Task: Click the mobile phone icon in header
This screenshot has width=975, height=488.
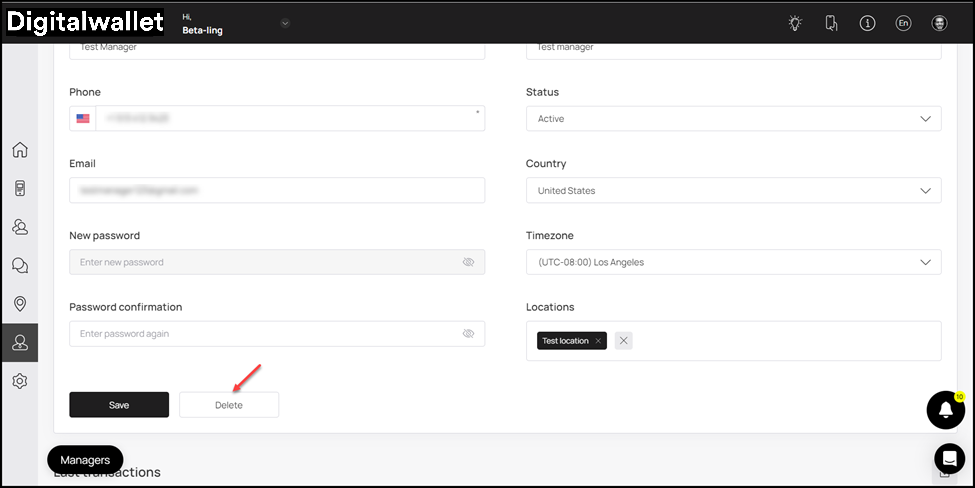Action: pos(831,23)
